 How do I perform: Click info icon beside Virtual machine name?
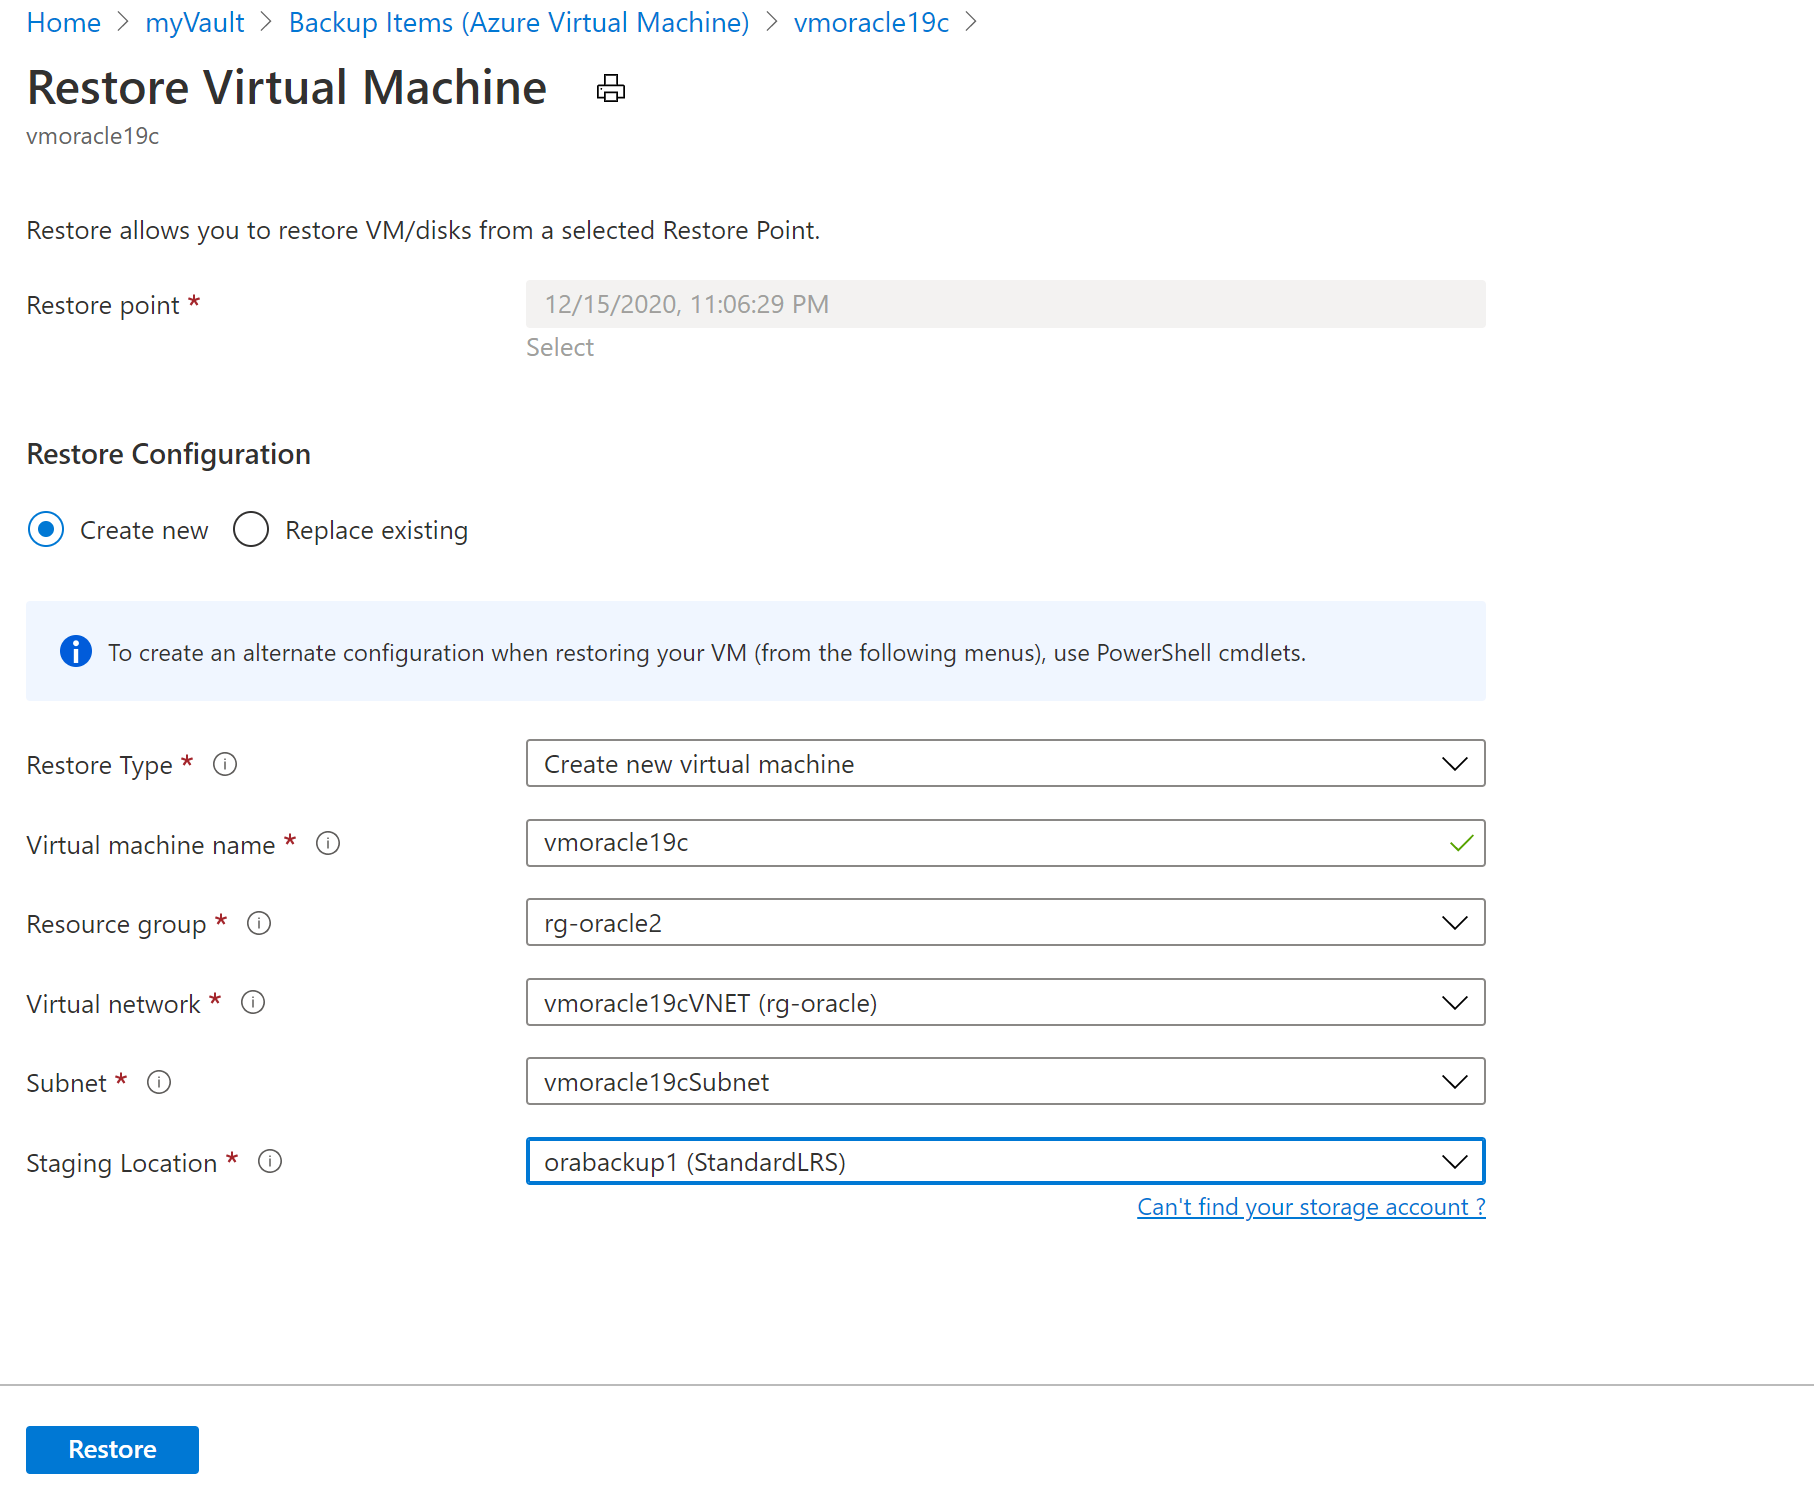328,844
